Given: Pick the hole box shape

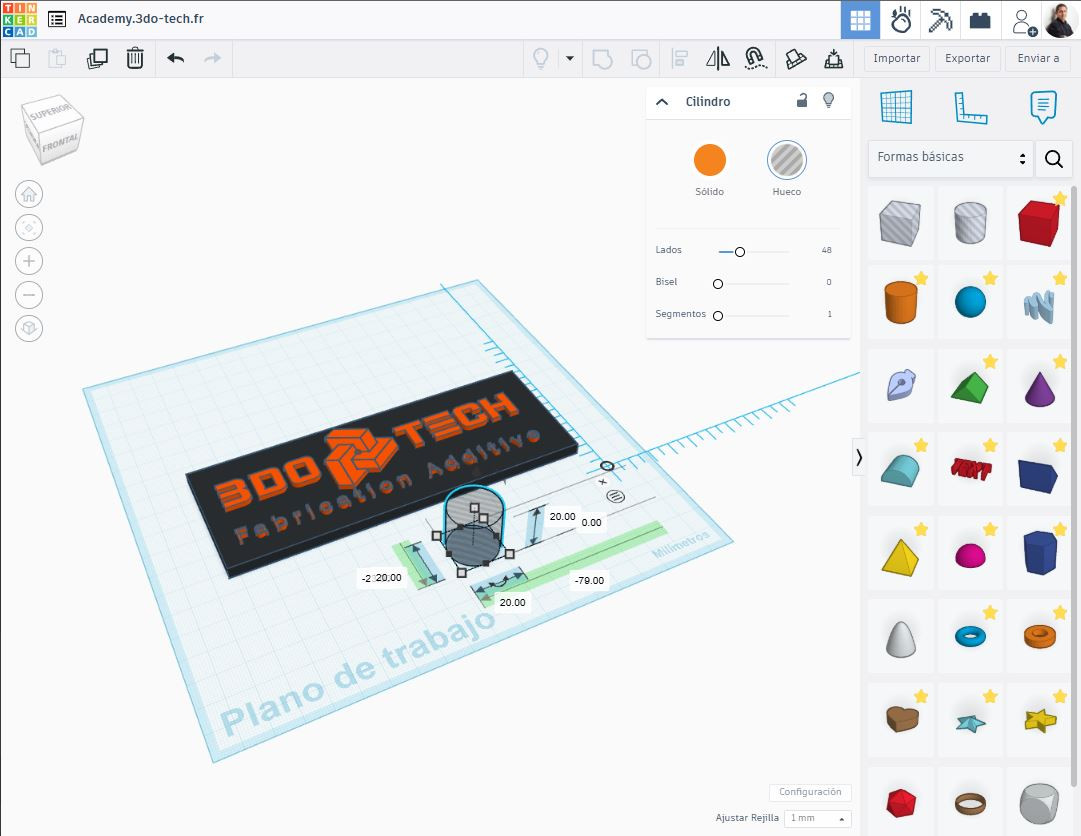Looking at the screenshot, I should [900, 223].
